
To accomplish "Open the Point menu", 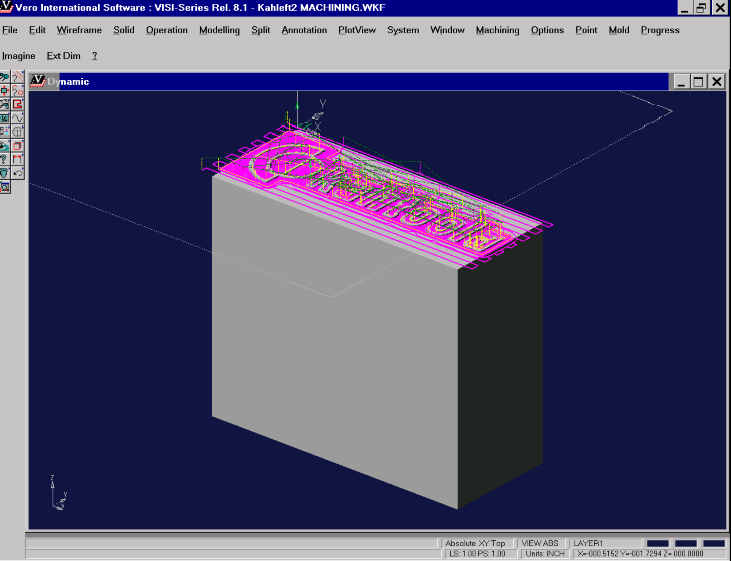I will pos(586,30).
